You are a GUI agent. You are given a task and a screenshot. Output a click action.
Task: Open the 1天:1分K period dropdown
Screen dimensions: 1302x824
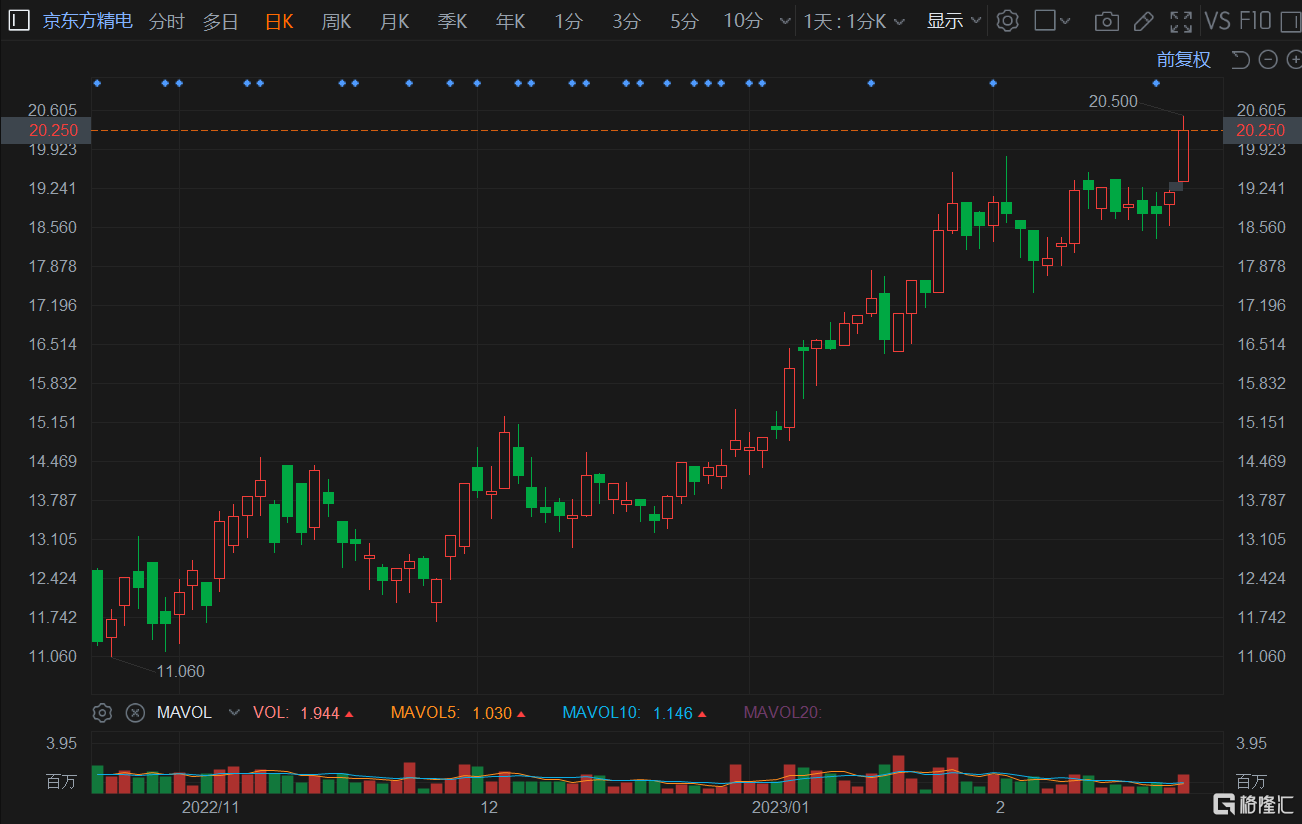pos(855,21)
